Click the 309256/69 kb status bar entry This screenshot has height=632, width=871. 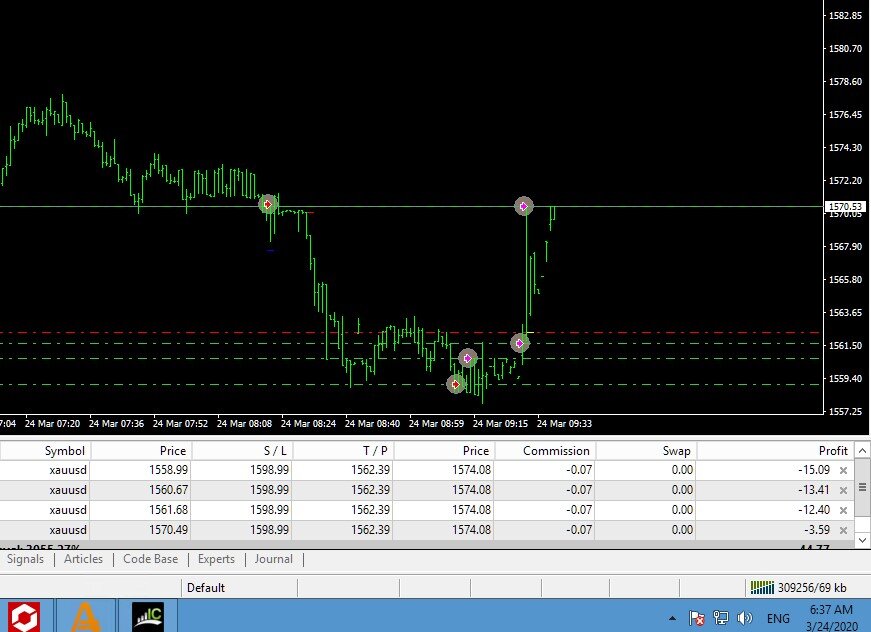(812, 588)
